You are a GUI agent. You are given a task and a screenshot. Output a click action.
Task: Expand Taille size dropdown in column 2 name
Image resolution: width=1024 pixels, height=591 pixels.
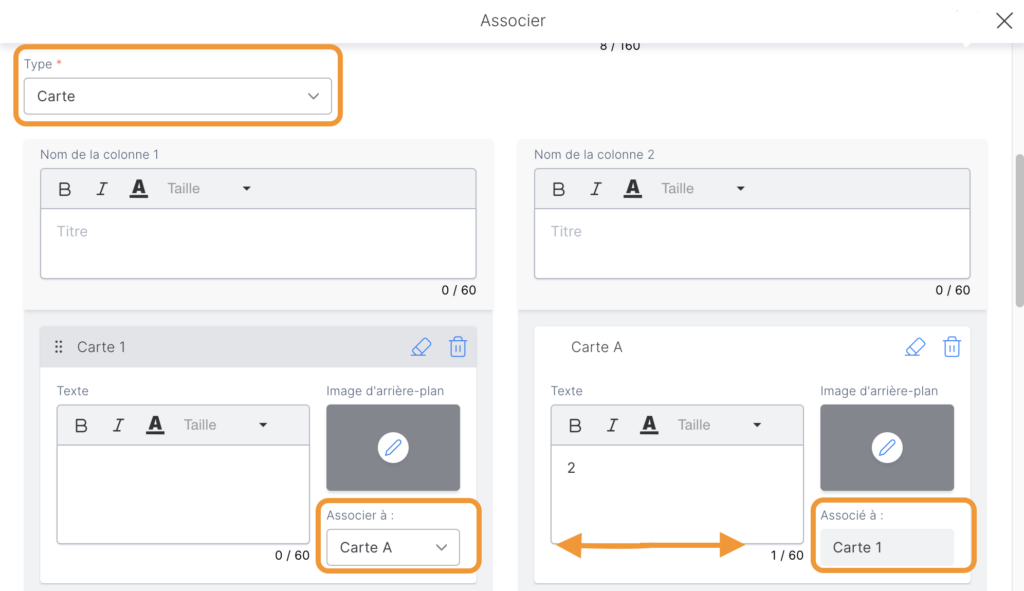point(704,189)
